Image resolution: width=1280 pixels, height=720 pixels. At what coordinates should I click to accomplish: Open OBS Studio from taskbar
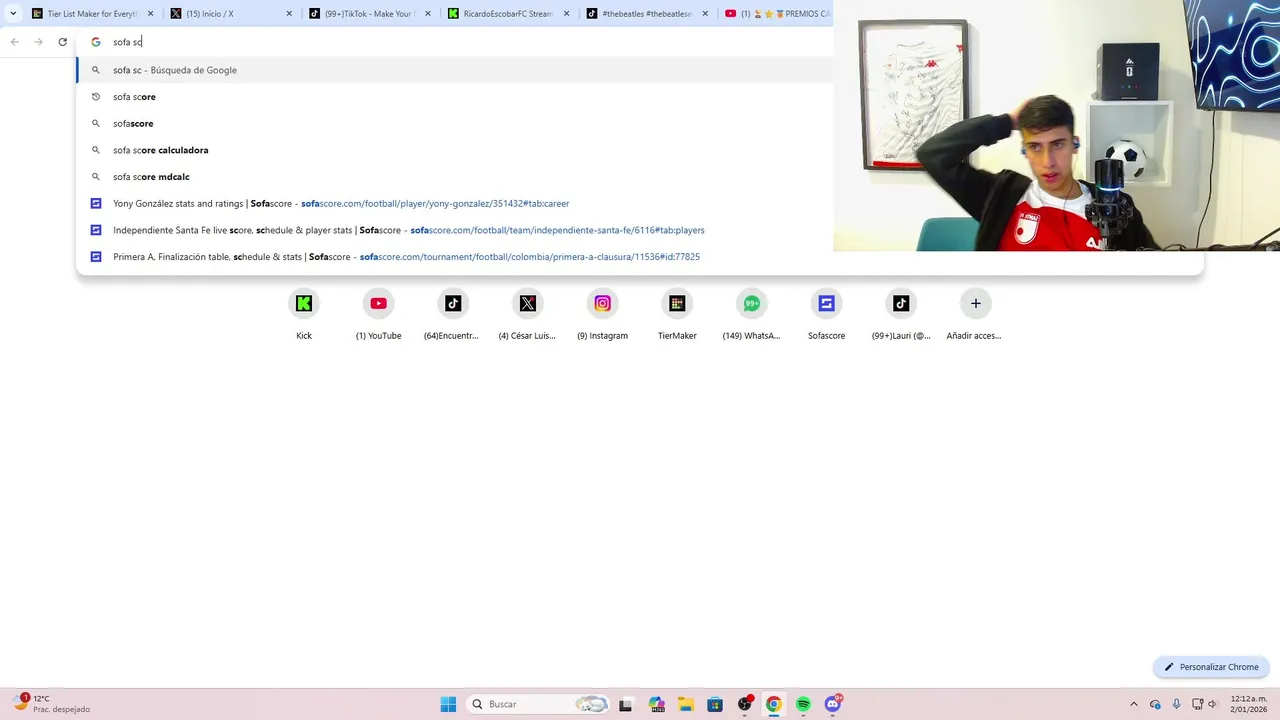tap(745, 704)
